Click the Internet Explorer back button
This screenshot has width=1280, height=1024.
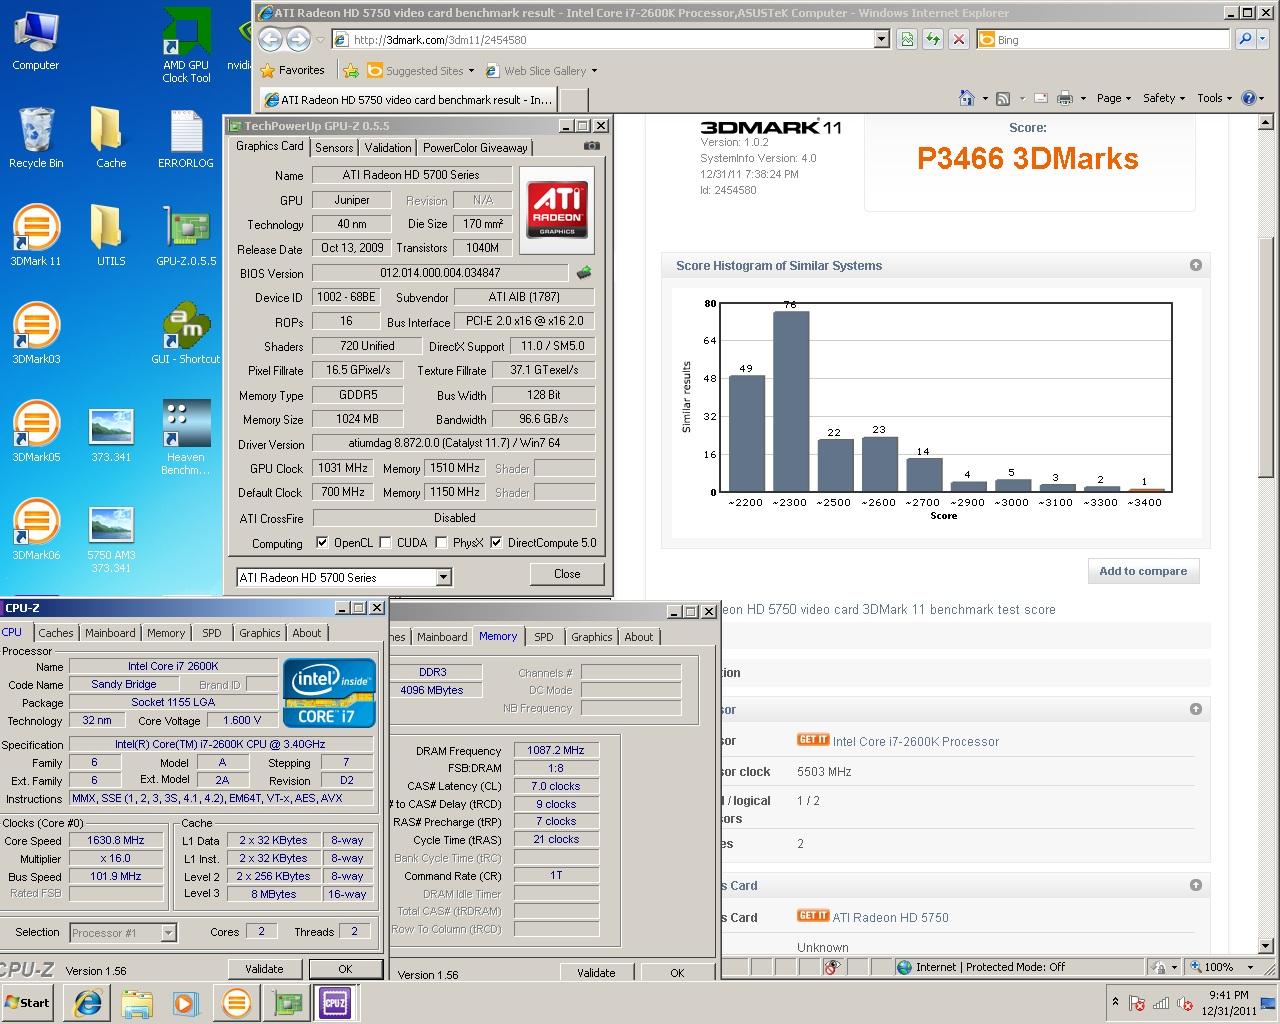click(x=270, y=39)
